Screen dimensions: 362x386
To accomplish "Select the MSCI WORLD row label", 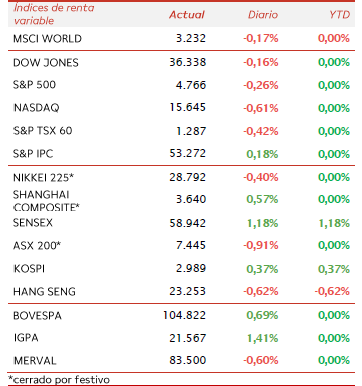I will (47, 39).
